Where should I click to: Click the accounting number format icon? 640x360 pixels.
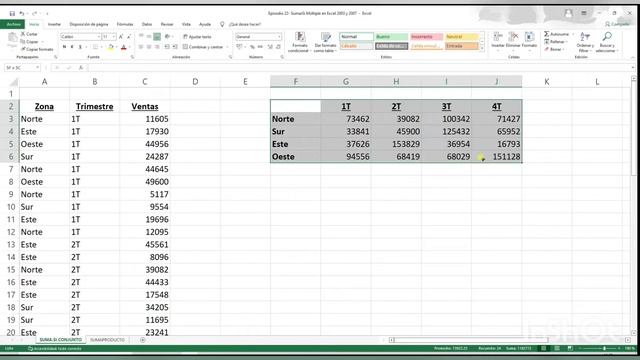pos(240,47)
